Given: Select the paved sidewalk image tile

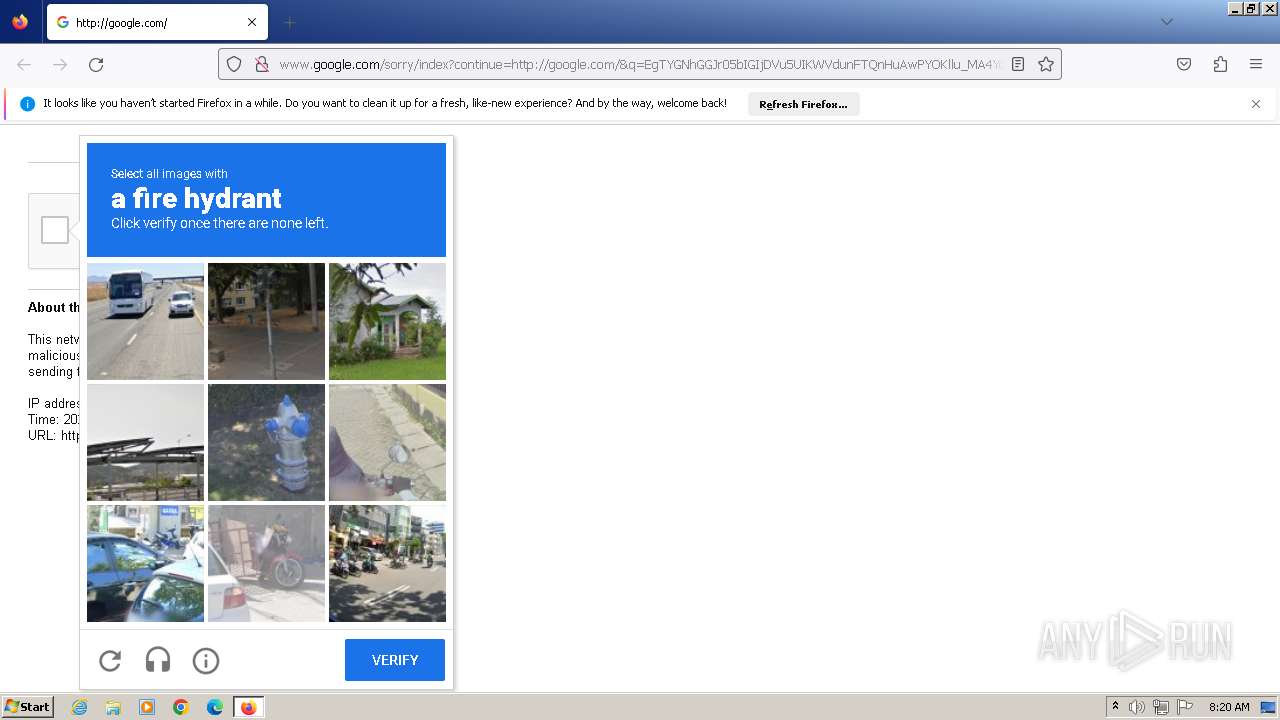Looking at the screenshot, I should tap(387, 442).
